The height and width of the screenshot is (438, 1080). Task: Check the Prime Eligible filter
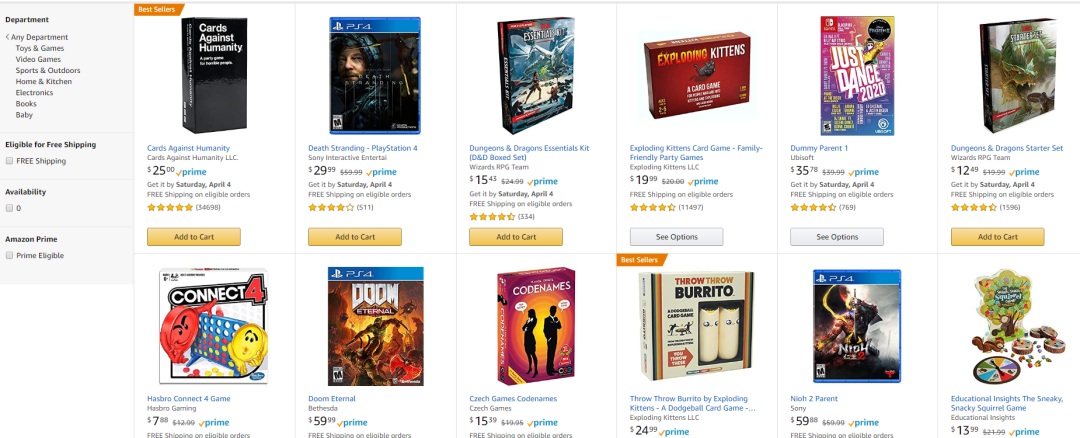coord(9,256)
